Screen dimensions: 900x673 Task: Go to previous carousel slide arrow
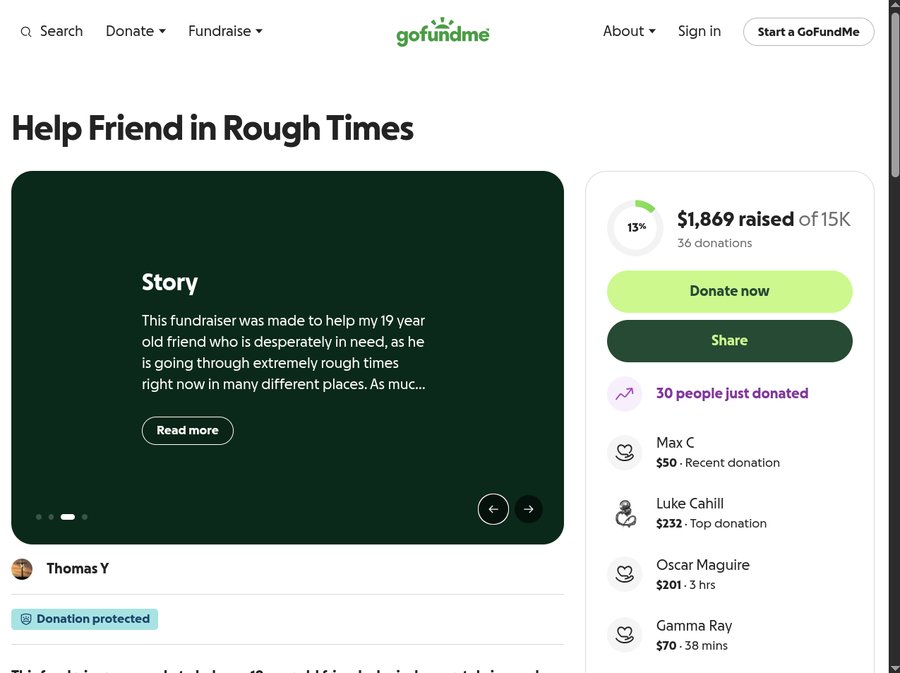point(493,509)
